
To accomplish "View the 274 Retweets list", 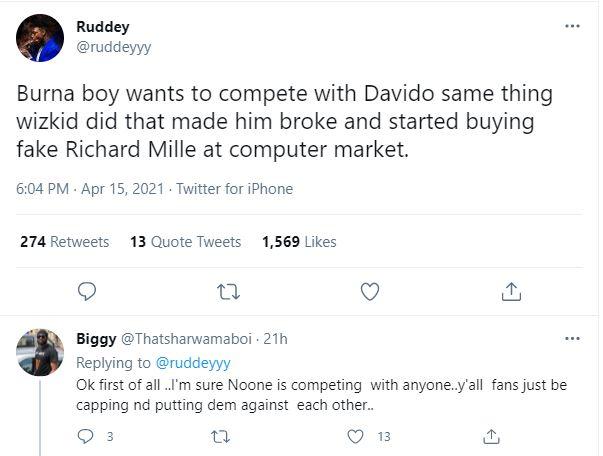I will [64, 242].
